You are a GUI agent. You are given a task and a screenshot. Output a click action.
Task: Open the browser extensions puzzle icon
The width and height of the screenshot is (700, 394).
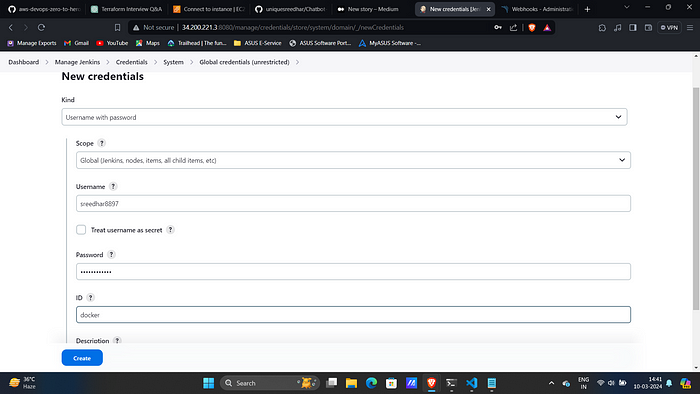[602, 27]
